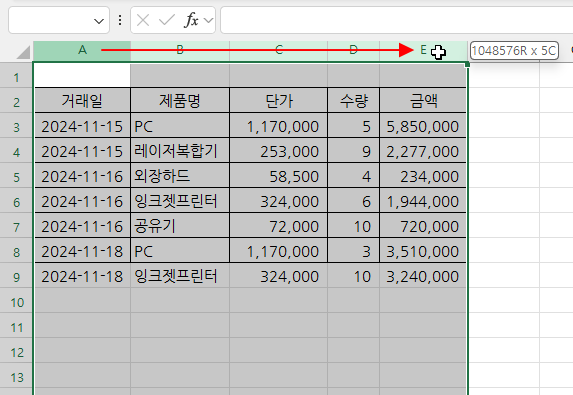The width and height of the screenshot is (573, 395).
Task: Click the 수량 header cell
Action: tap(353, 100)
